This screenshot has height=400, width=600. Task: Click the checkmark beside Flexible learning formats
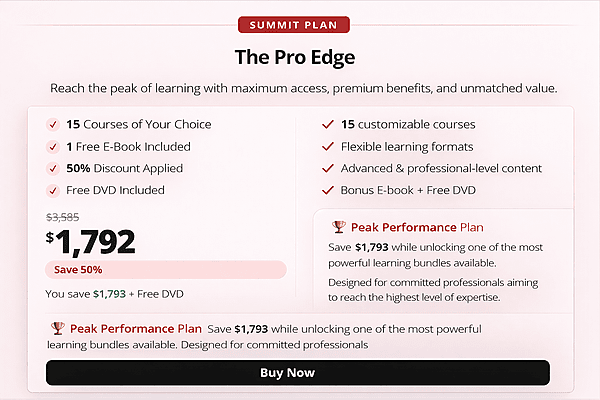click(328, 147)
